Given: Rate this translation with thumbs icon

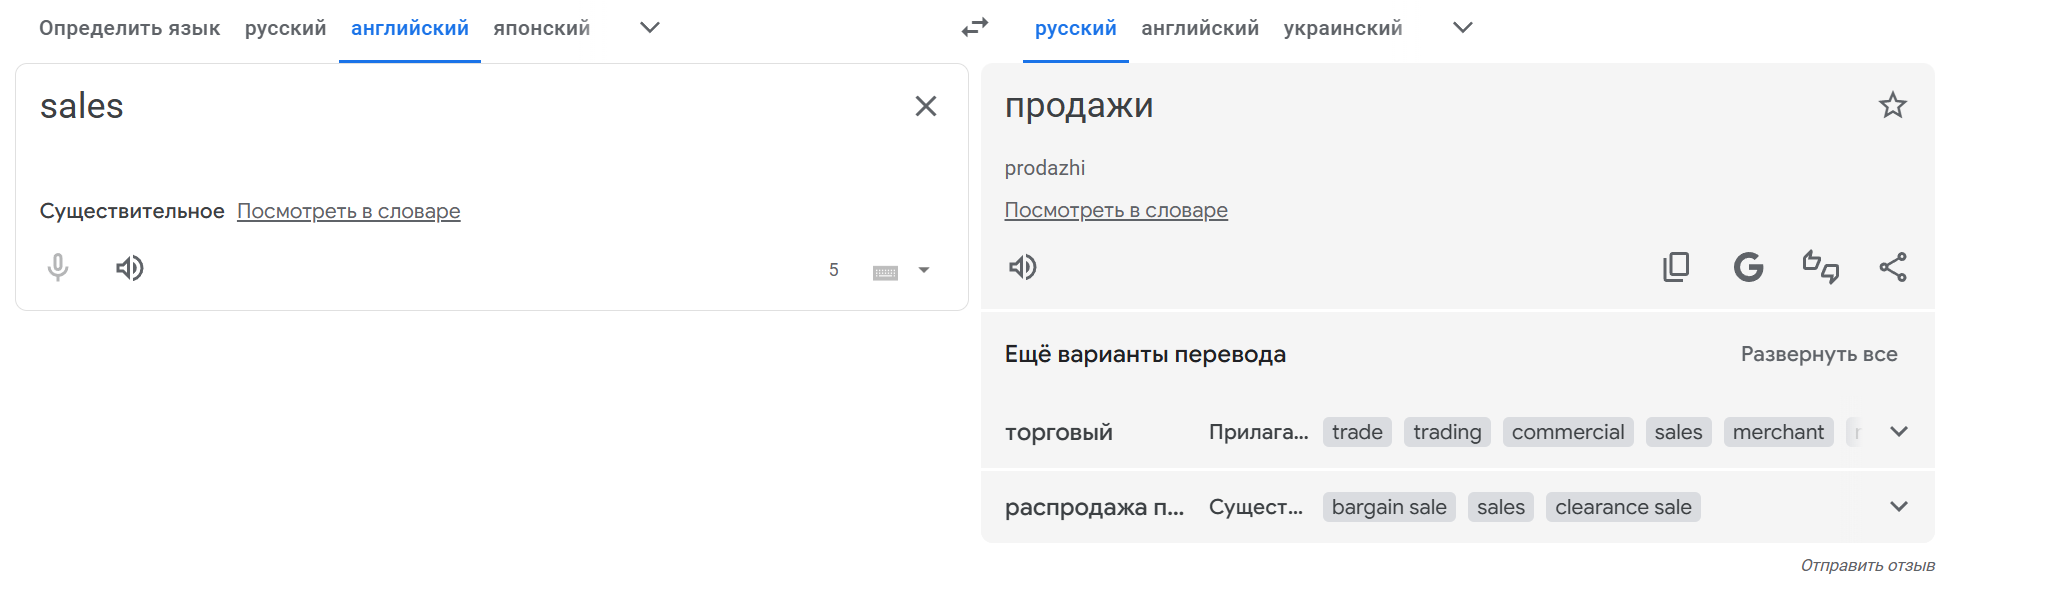Looking at the screenshot, I should click(x=1820, y=267).
